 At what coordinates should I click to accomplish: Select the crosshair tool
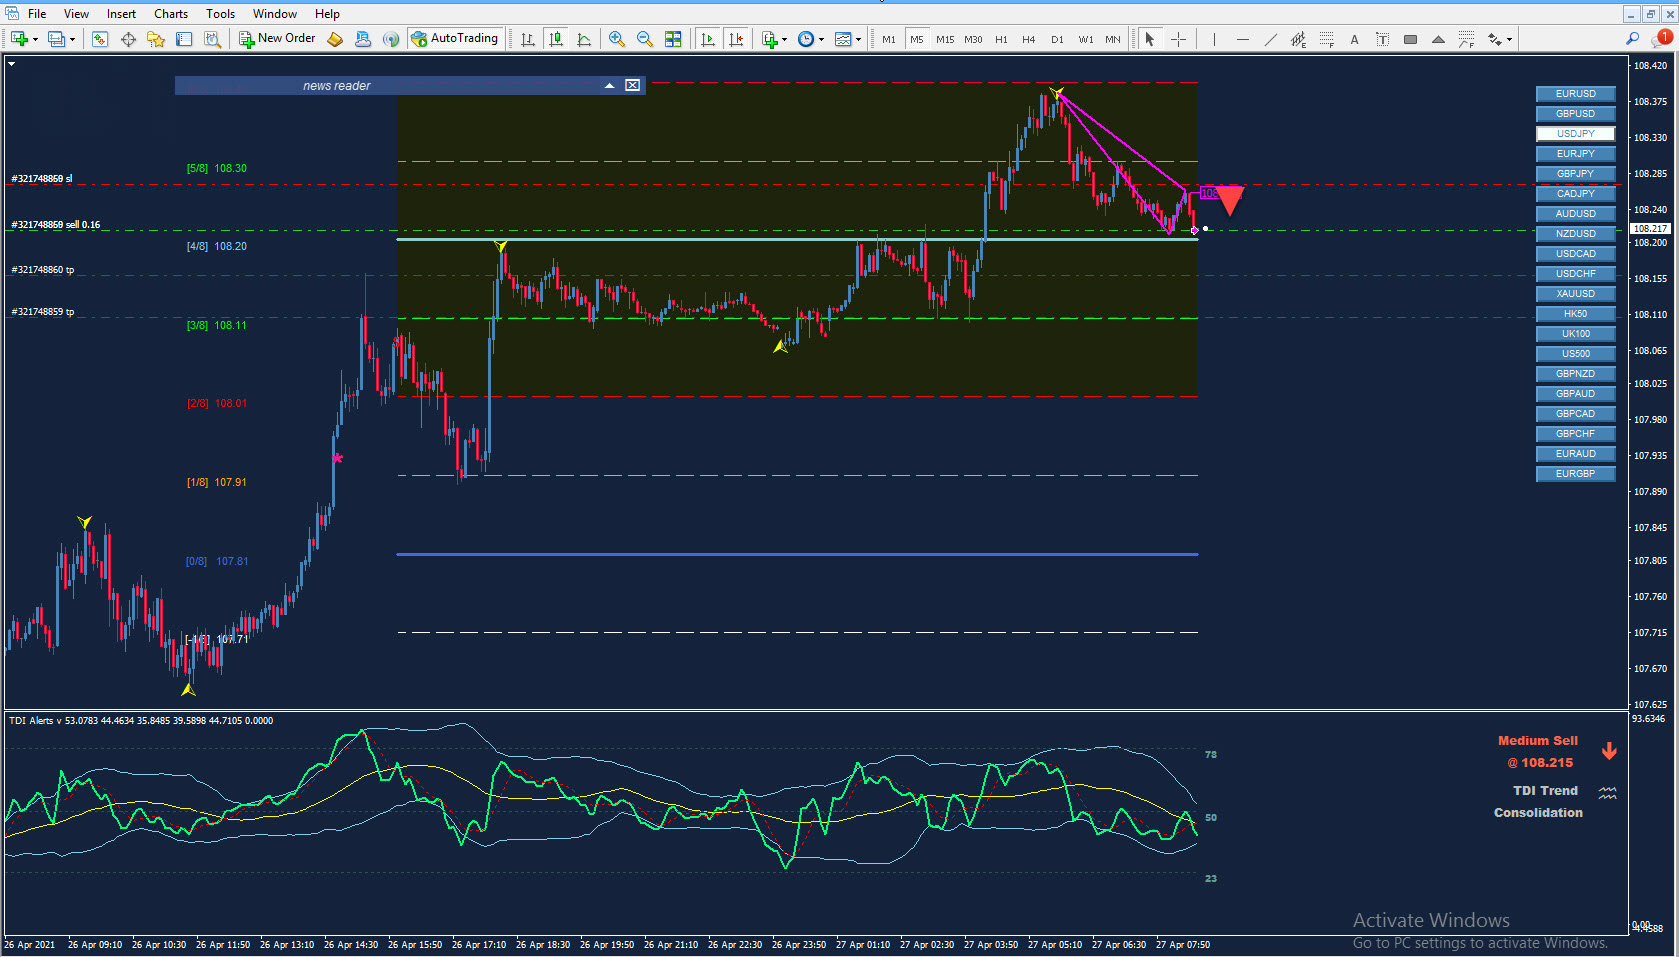[x=1178, y=39]
